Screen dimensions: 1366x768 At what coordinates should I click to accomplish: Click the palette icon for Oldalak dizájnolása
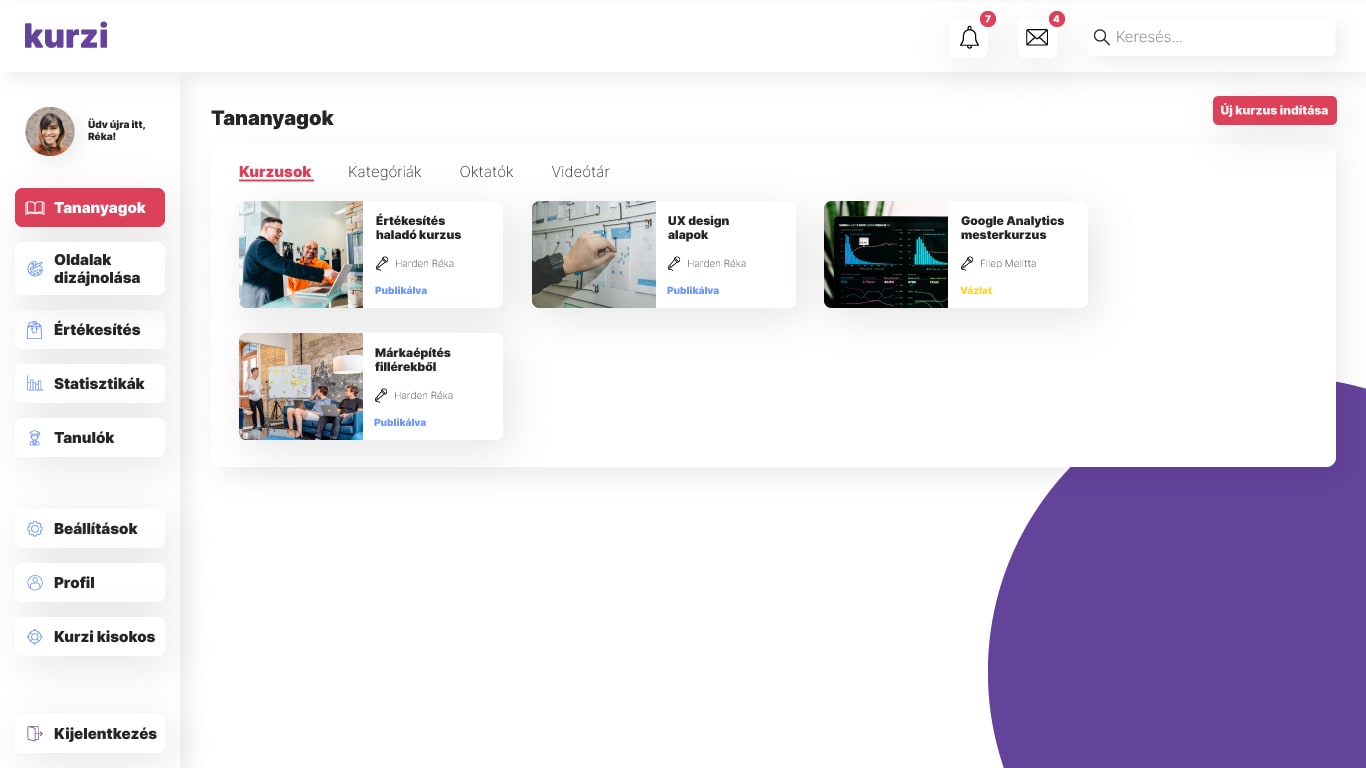[35, 268]
